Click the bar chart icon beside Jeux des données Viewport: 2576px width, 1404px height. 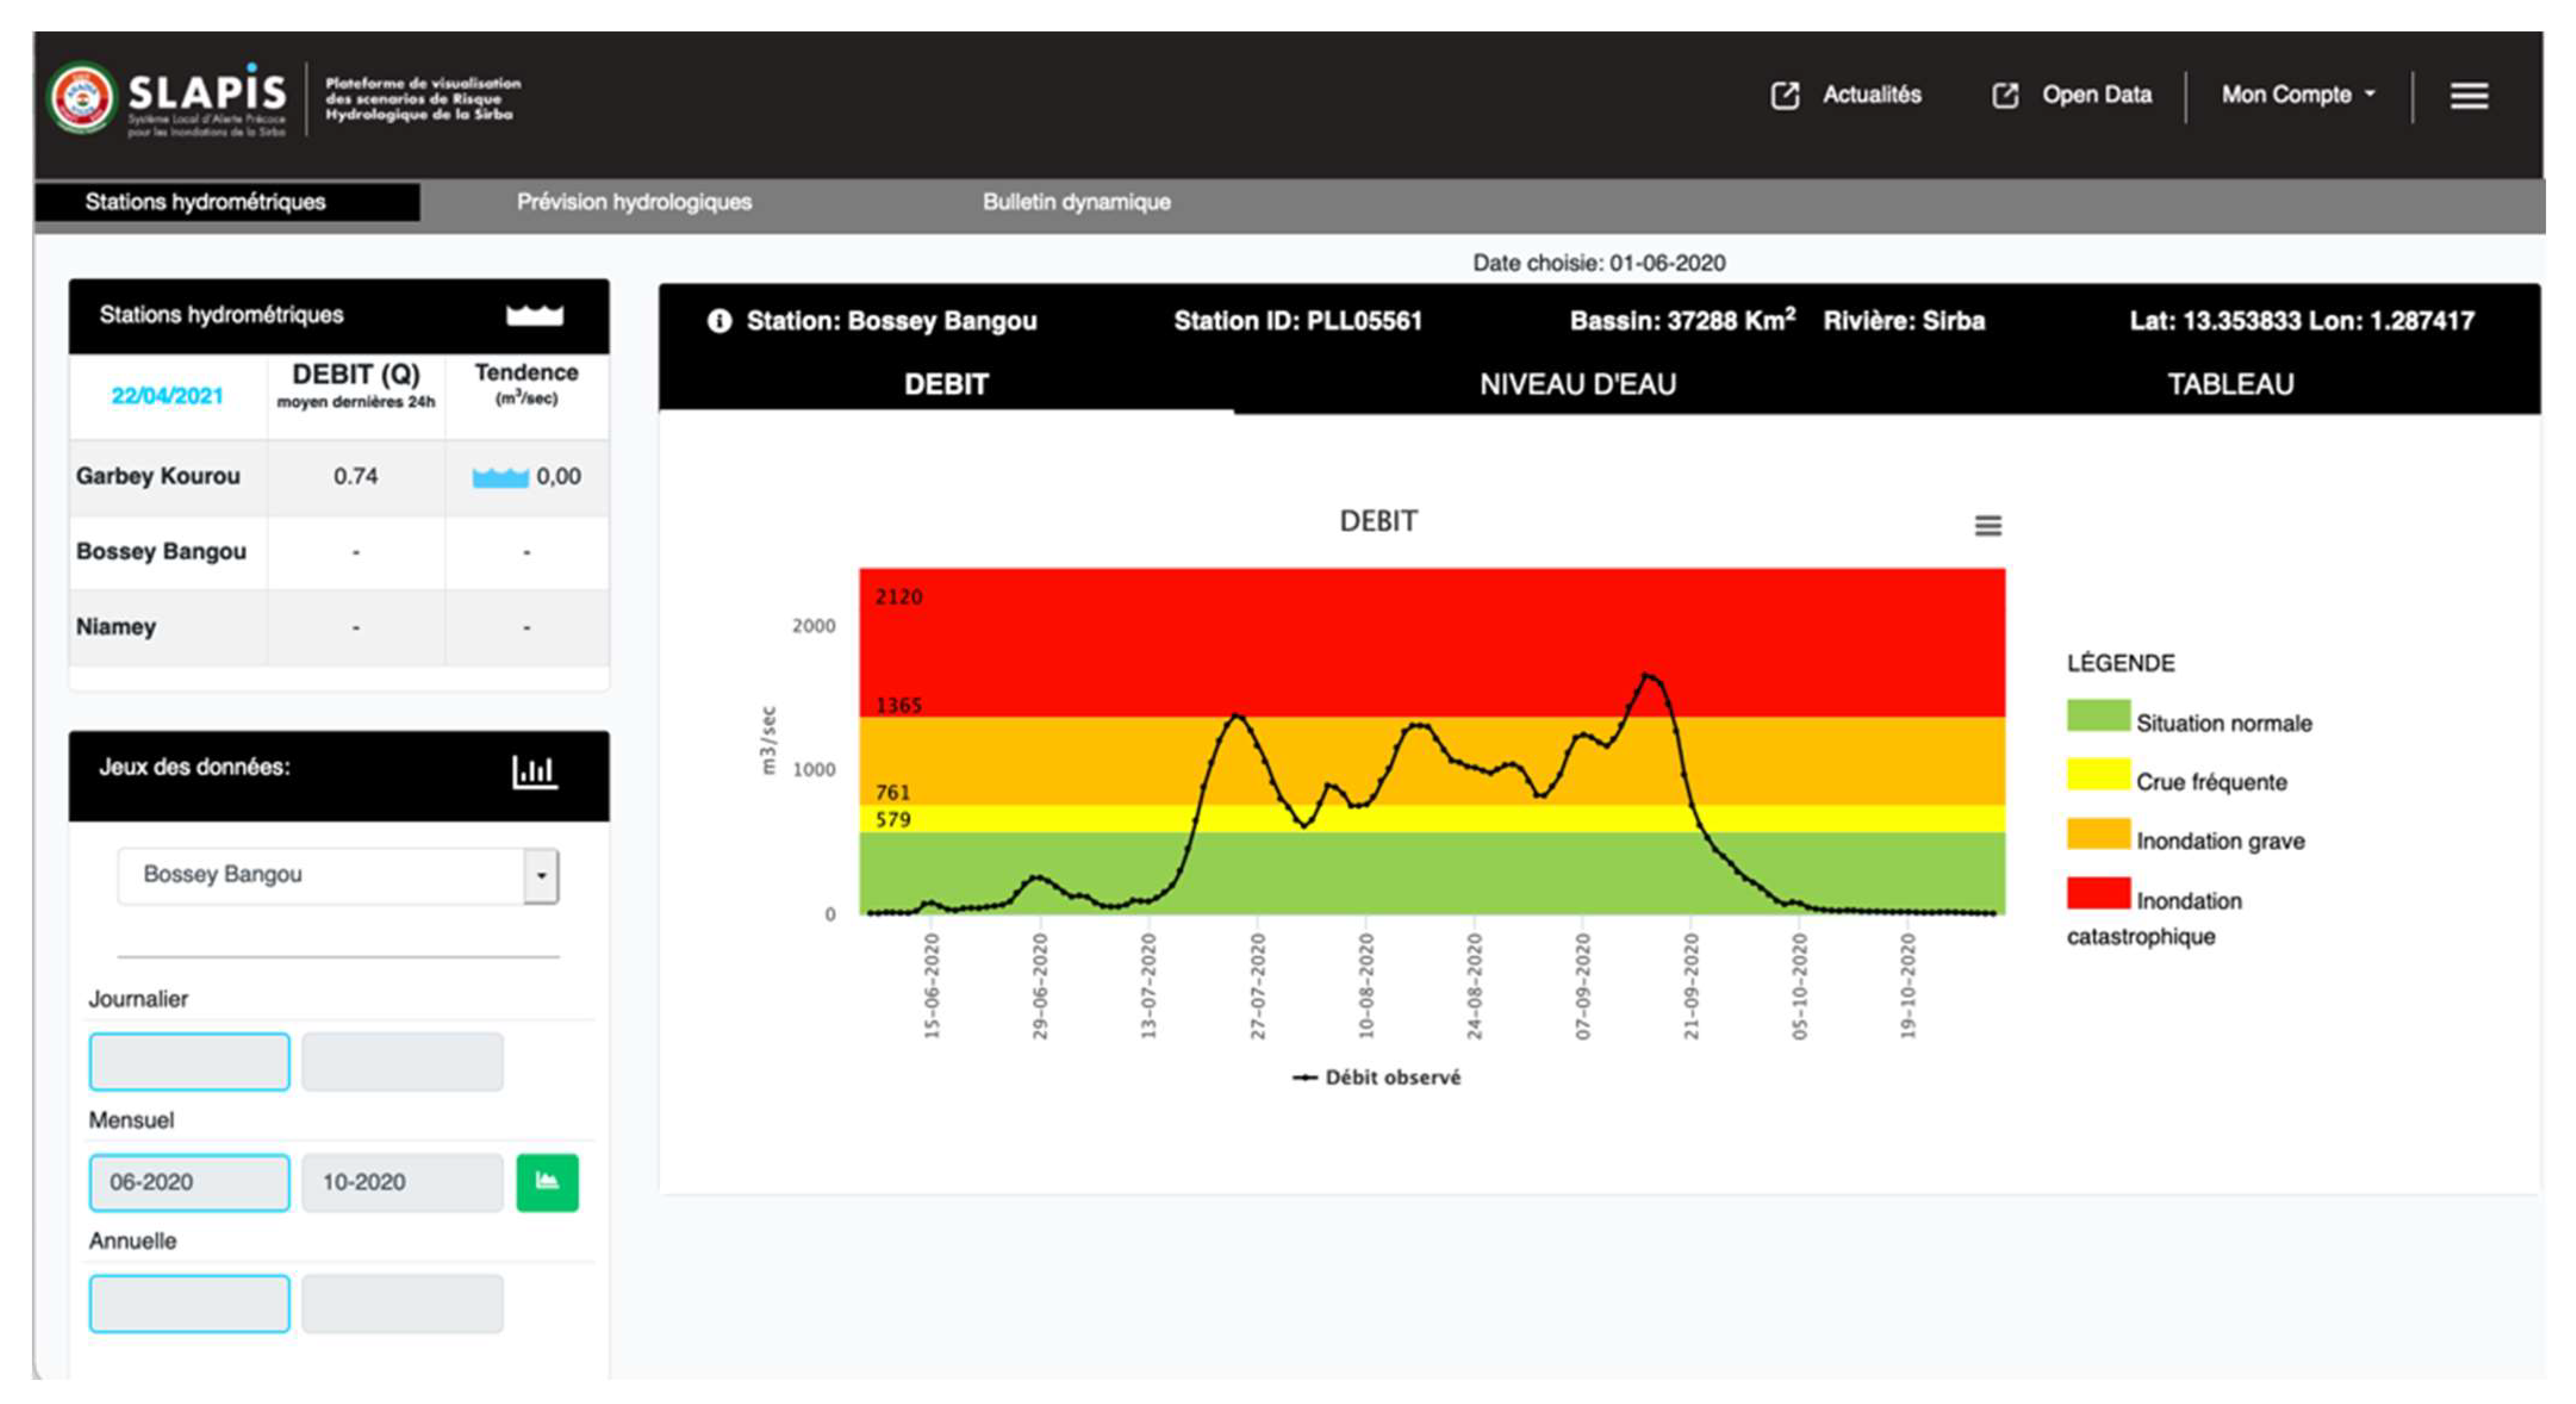[x=534, y=771]
